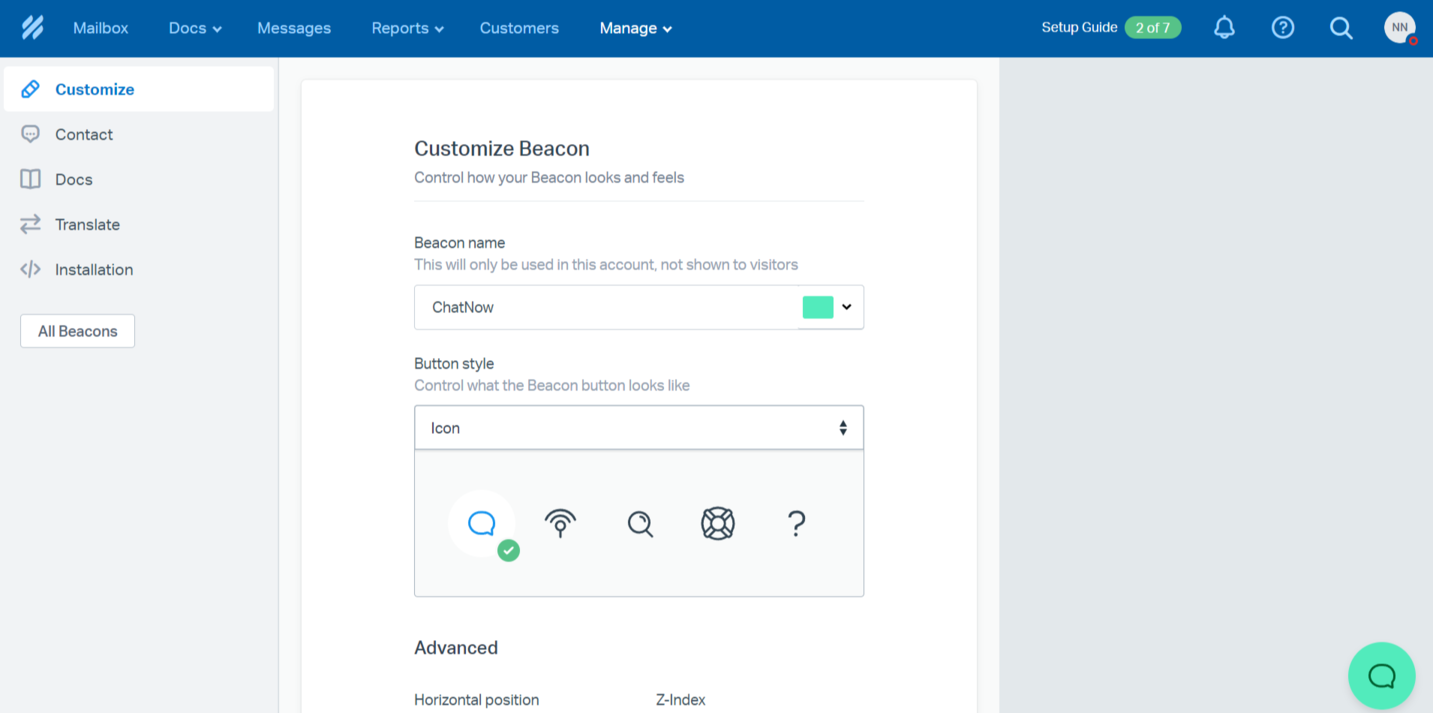
Task: Open the green Beacon chat launcher
Action: (1382, 676)
